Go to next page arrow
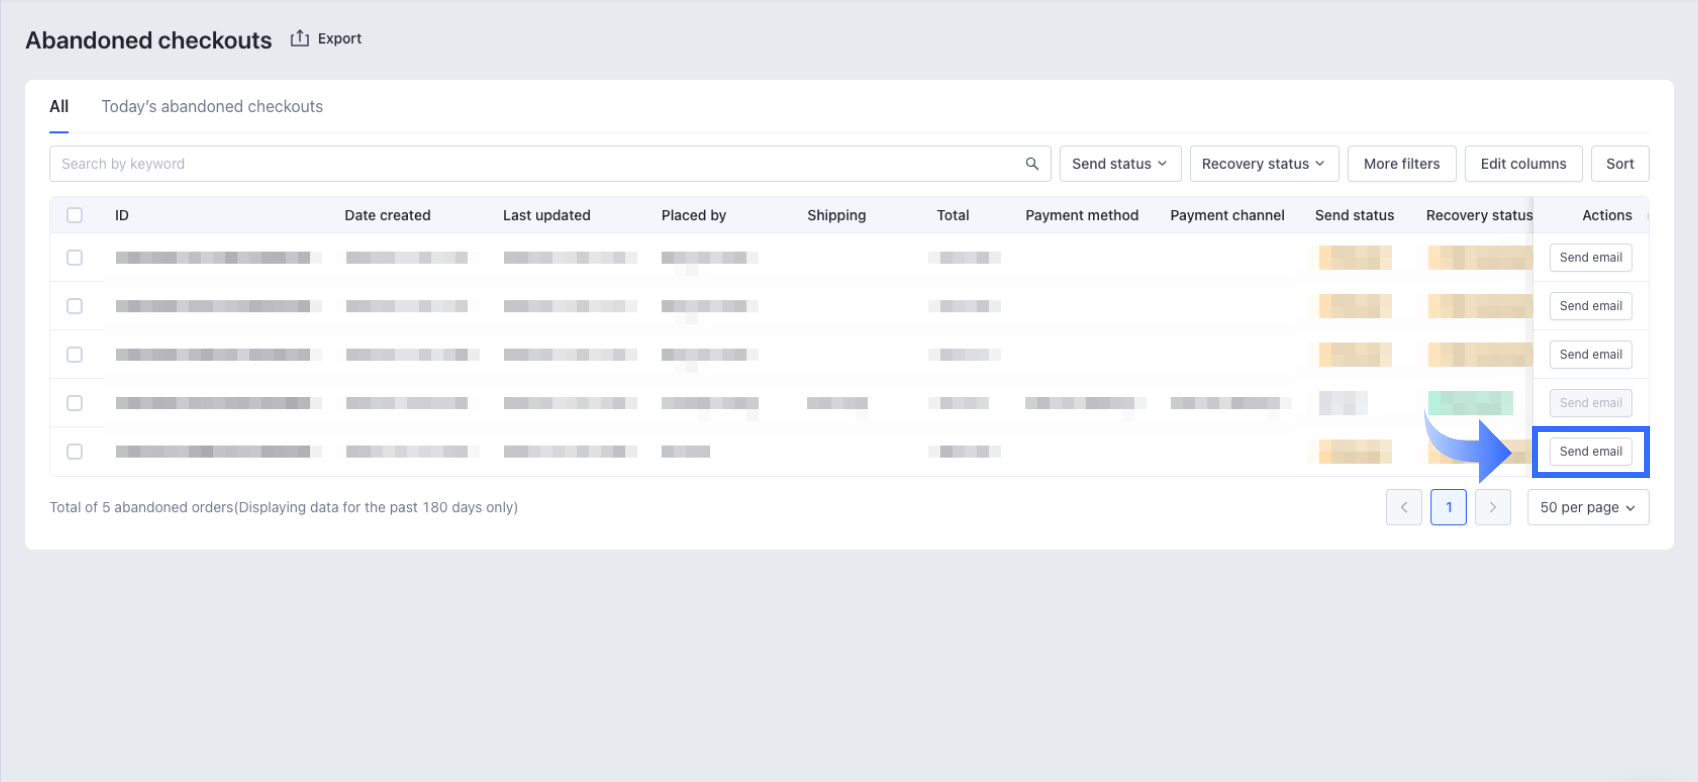This screenshot has height=782, width=1698. point(1492,508)
